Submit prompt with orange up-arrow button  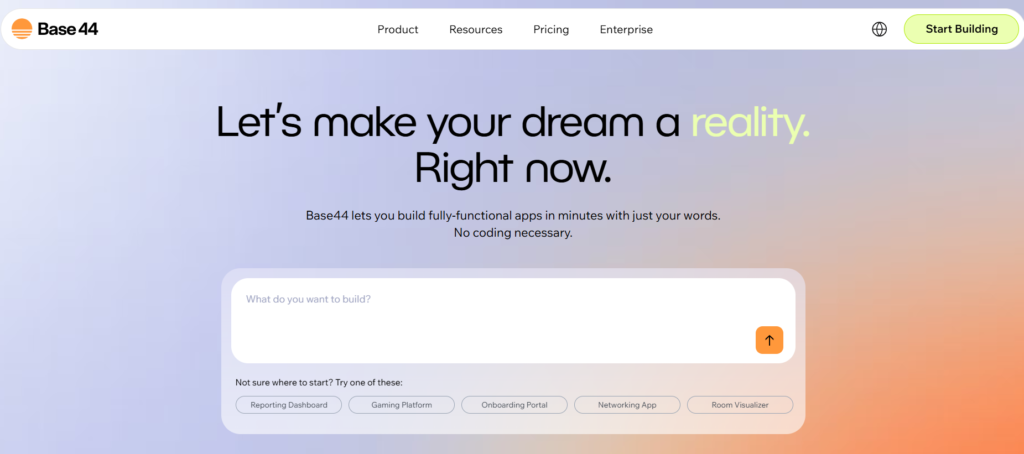(769, 340)
